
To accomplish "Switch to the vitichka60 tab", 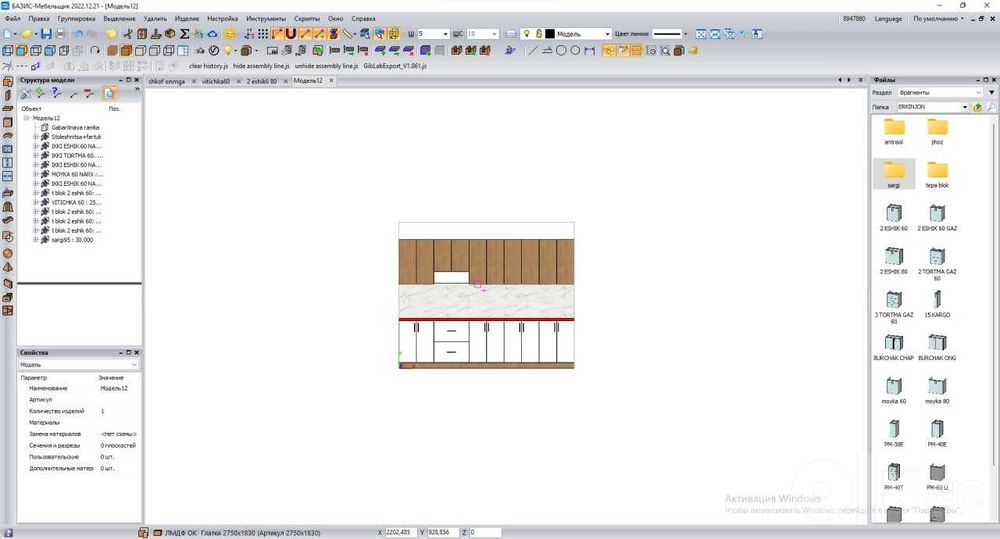I will (216, 82).
